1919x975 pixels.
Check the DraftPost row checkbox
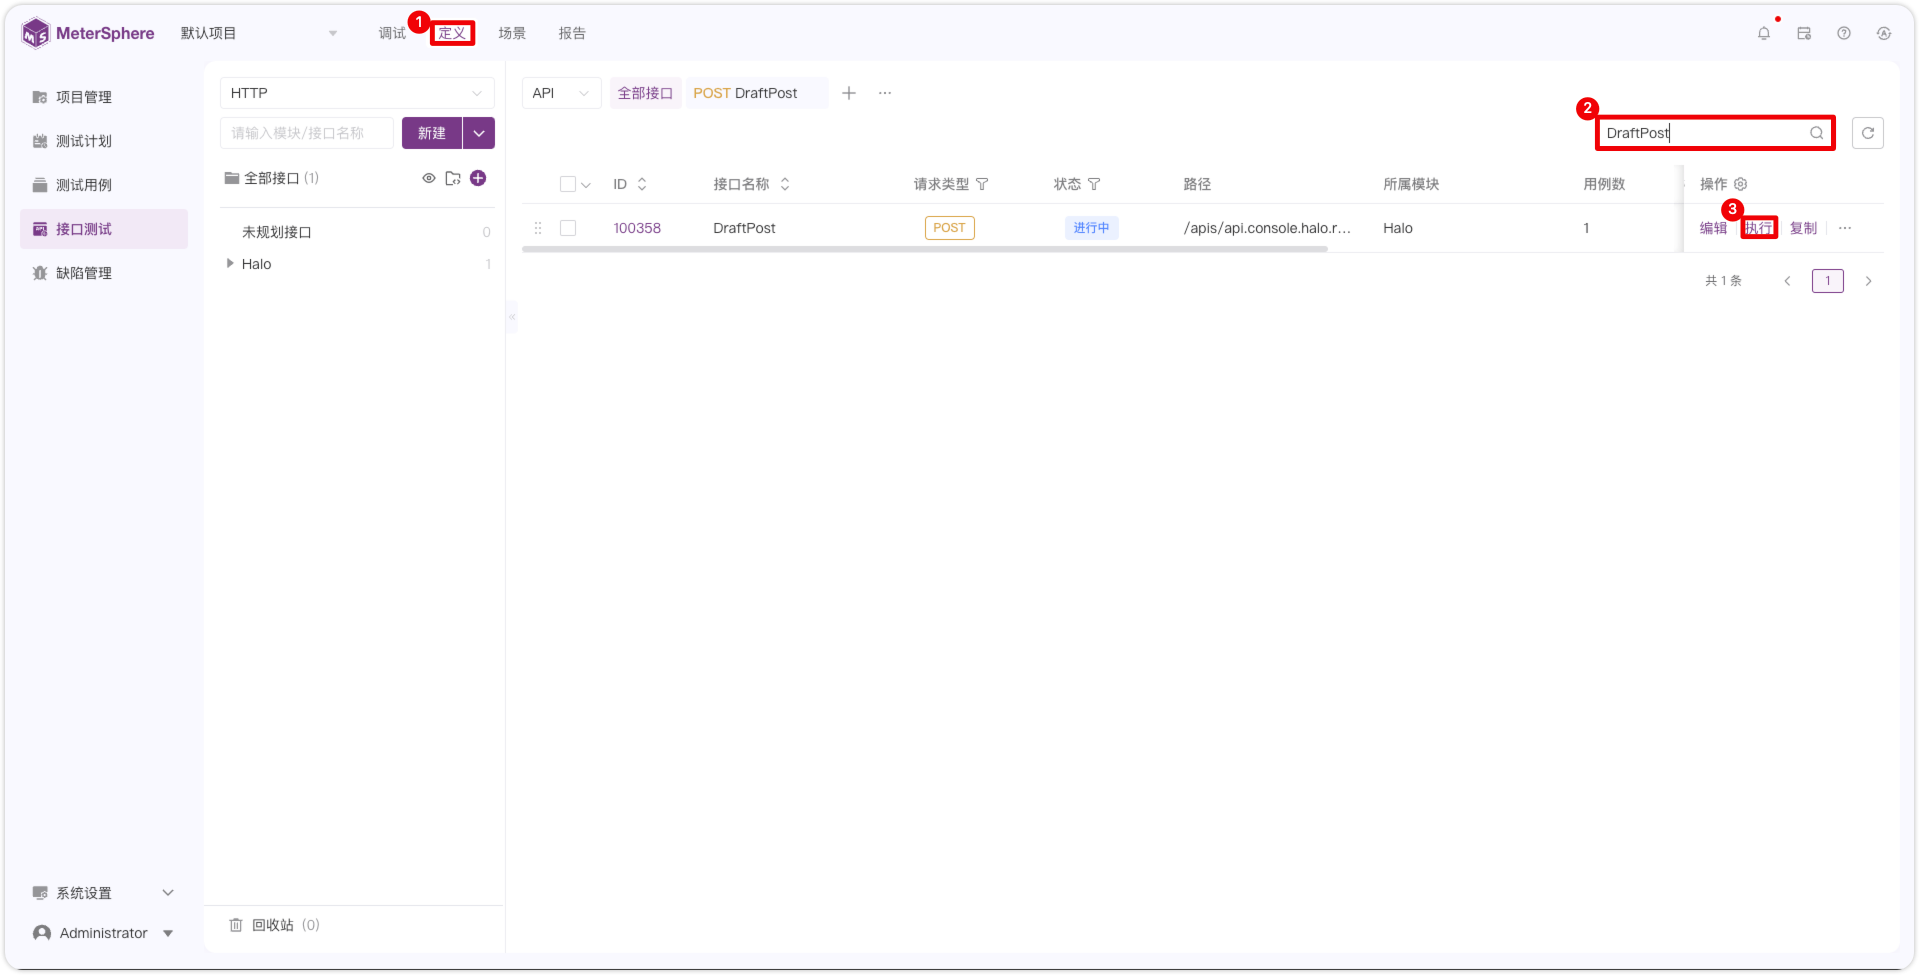568,228
